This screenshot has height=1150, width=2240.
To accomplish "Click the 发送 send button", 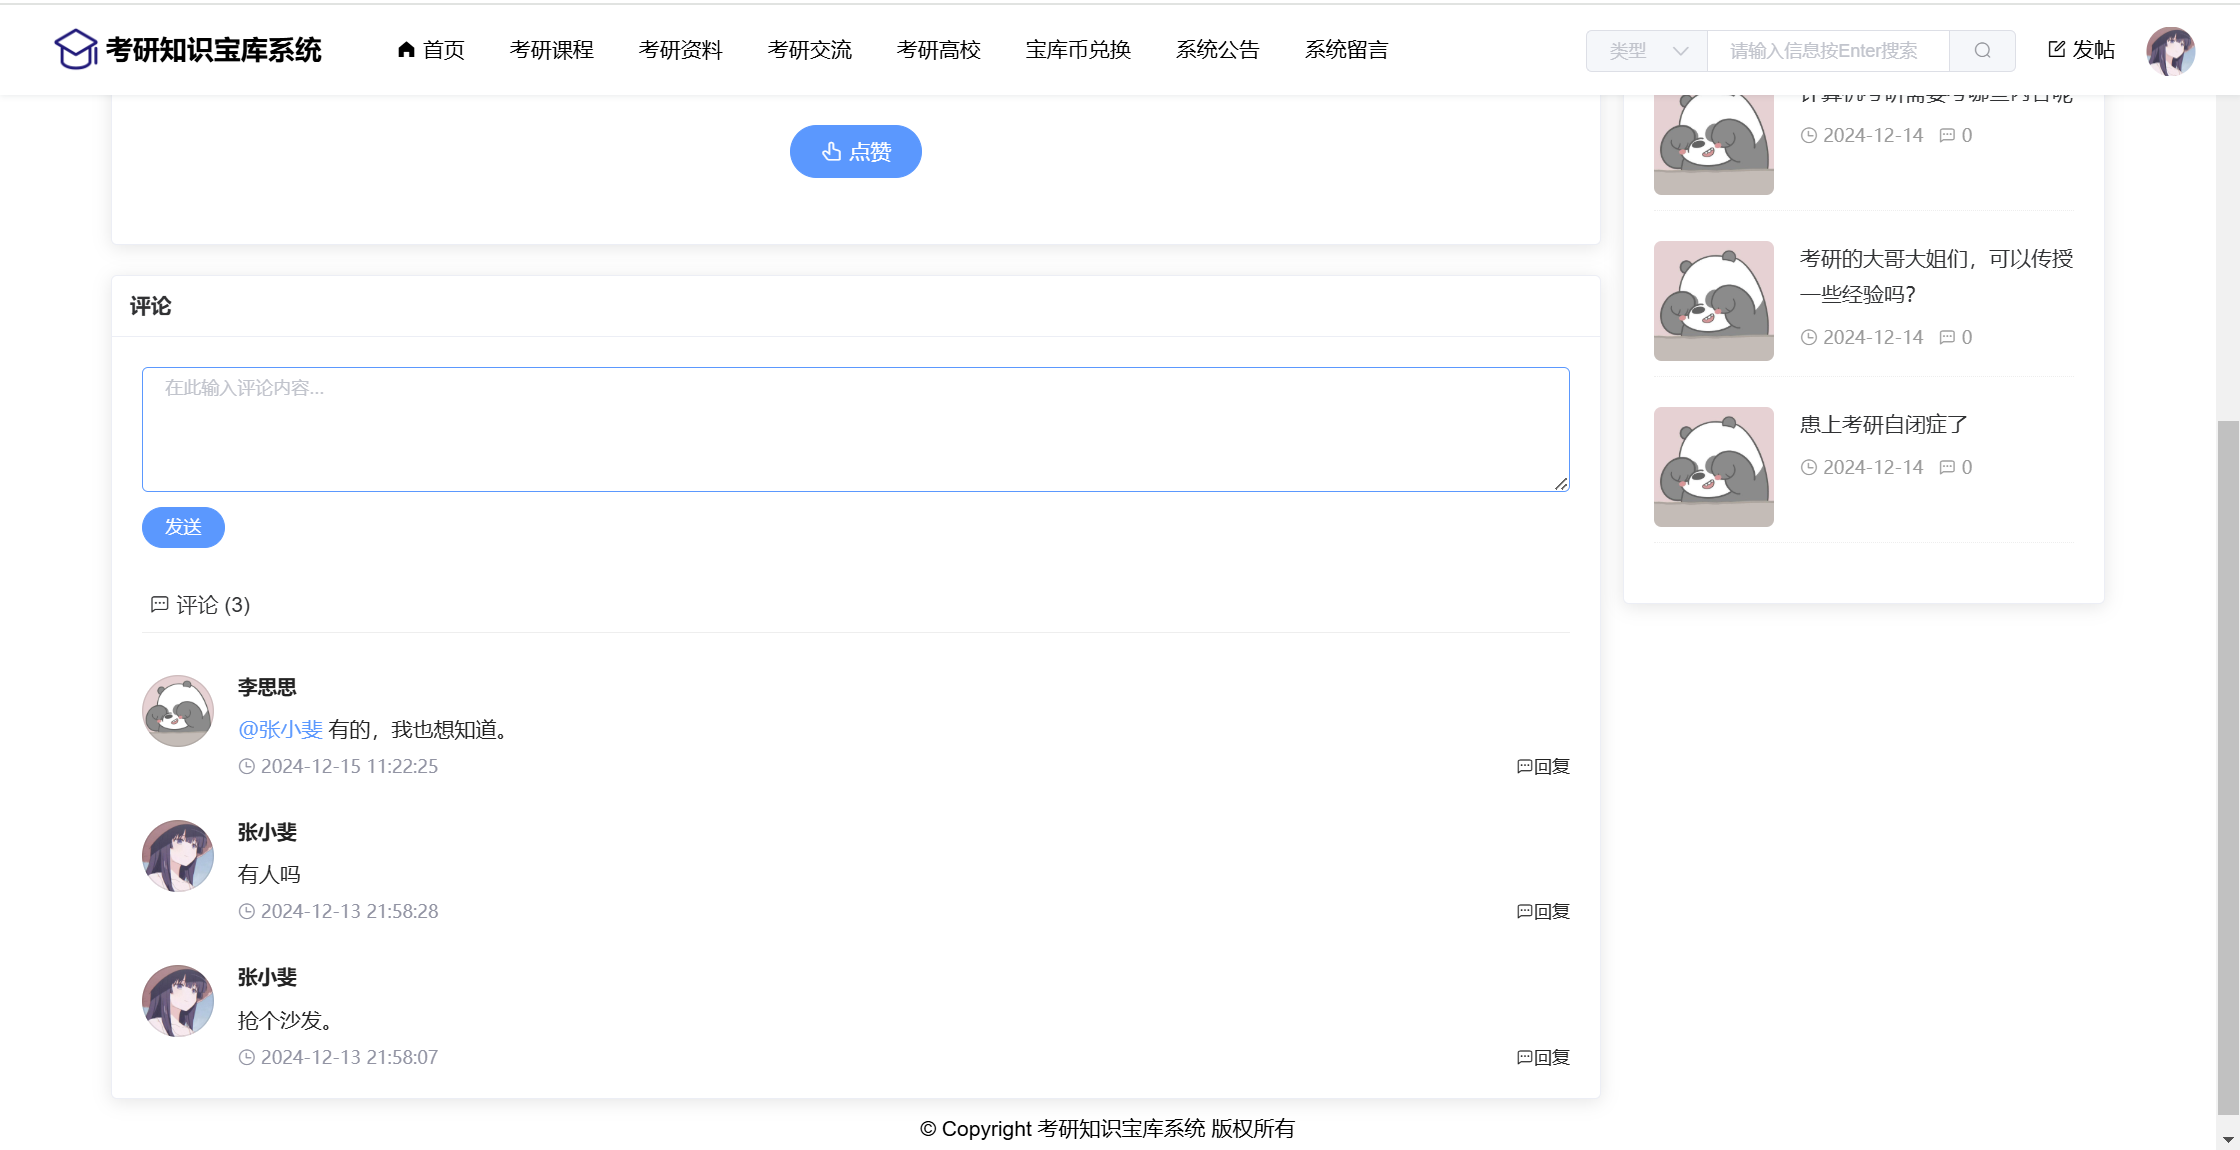I will [x=183, y=527].
